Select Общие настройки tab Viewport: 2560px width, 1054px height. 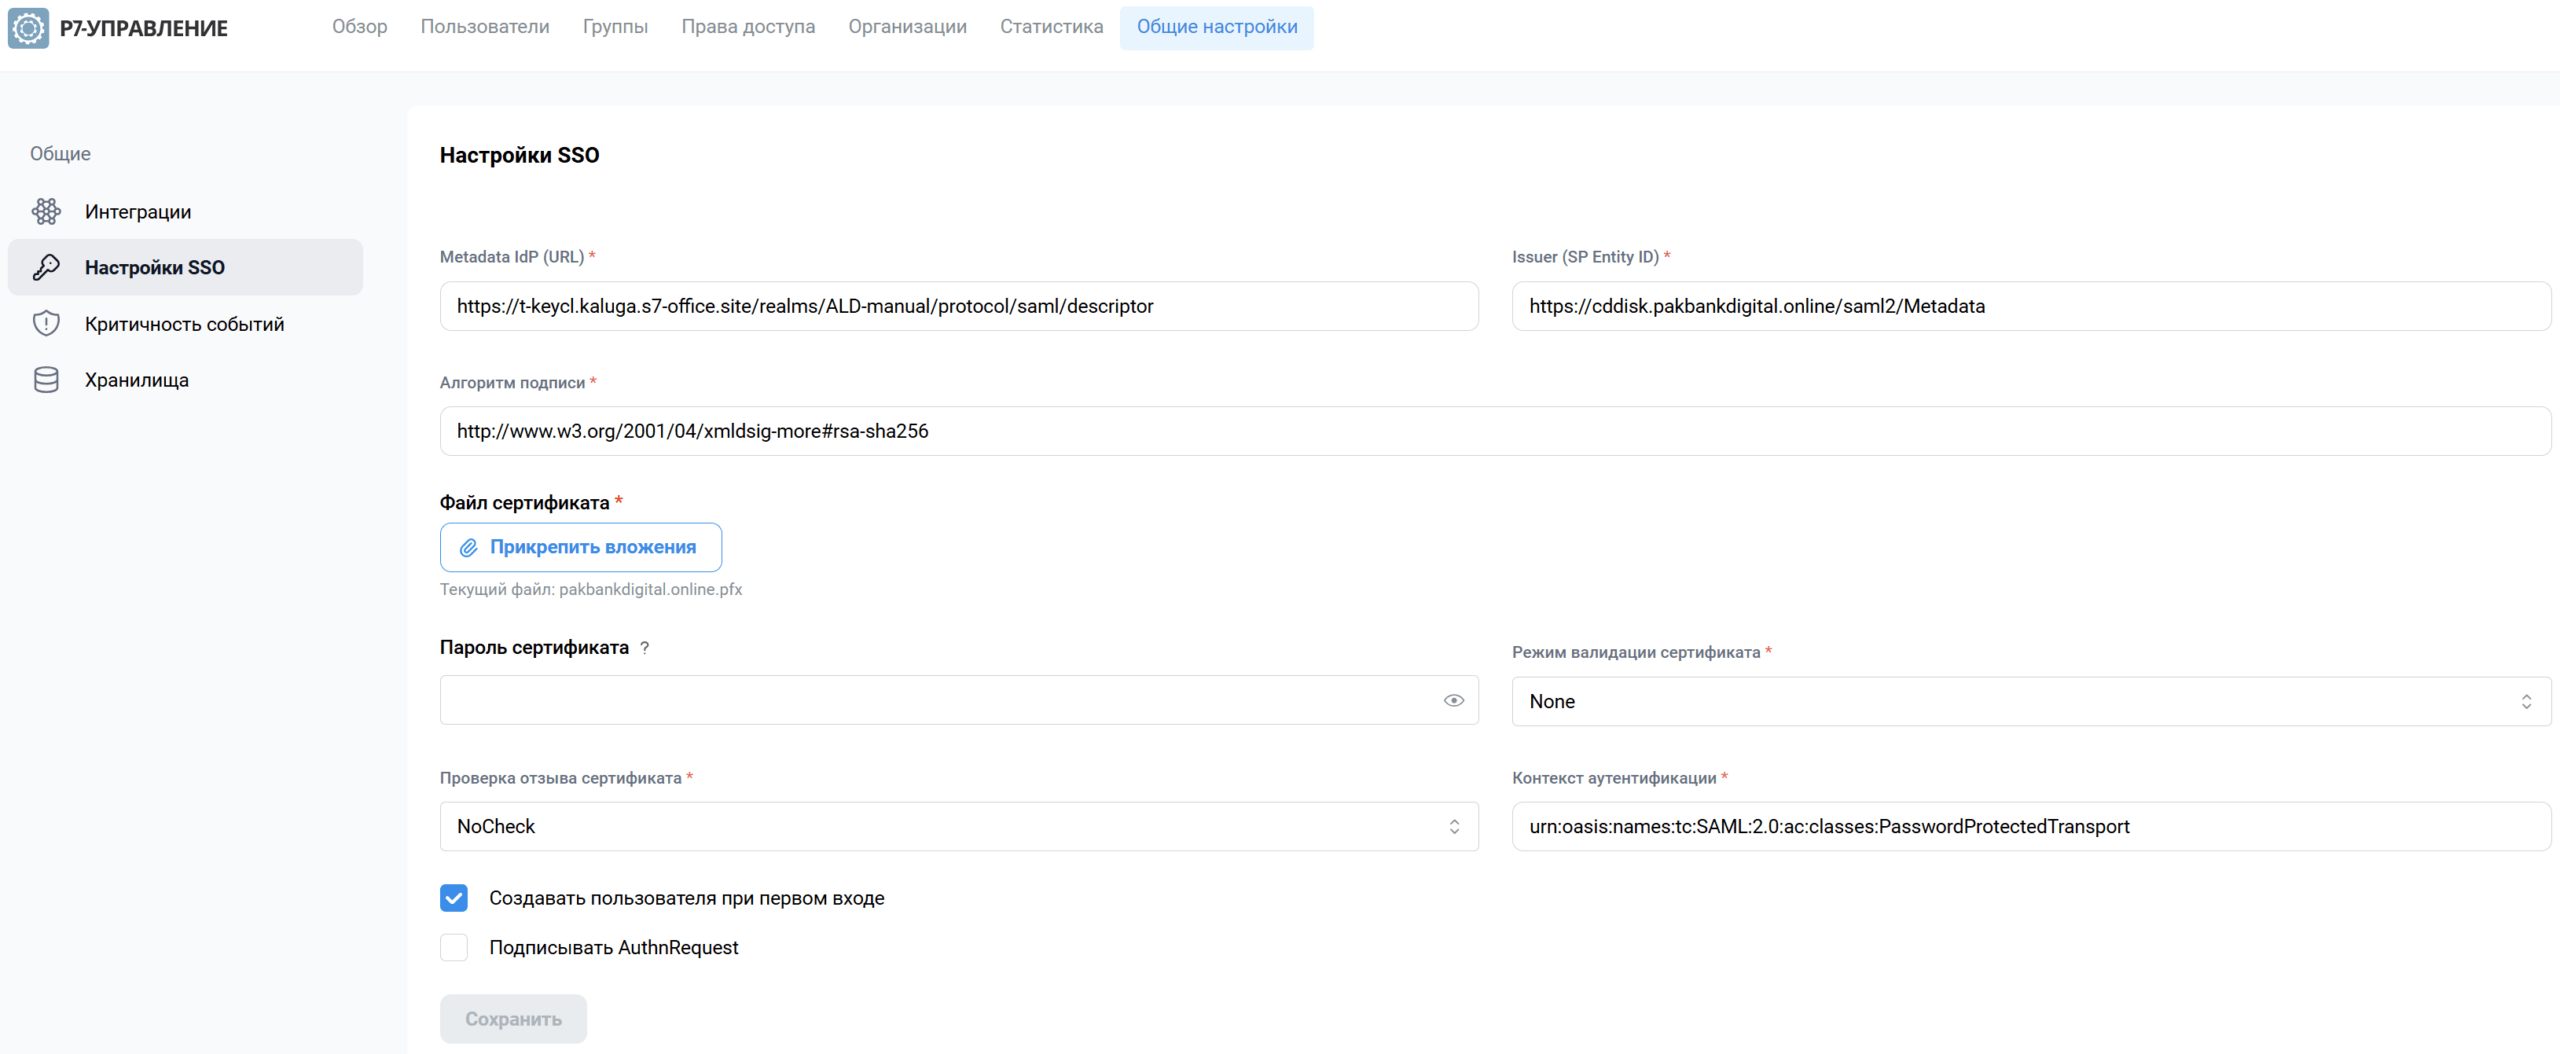(1217, 27)
